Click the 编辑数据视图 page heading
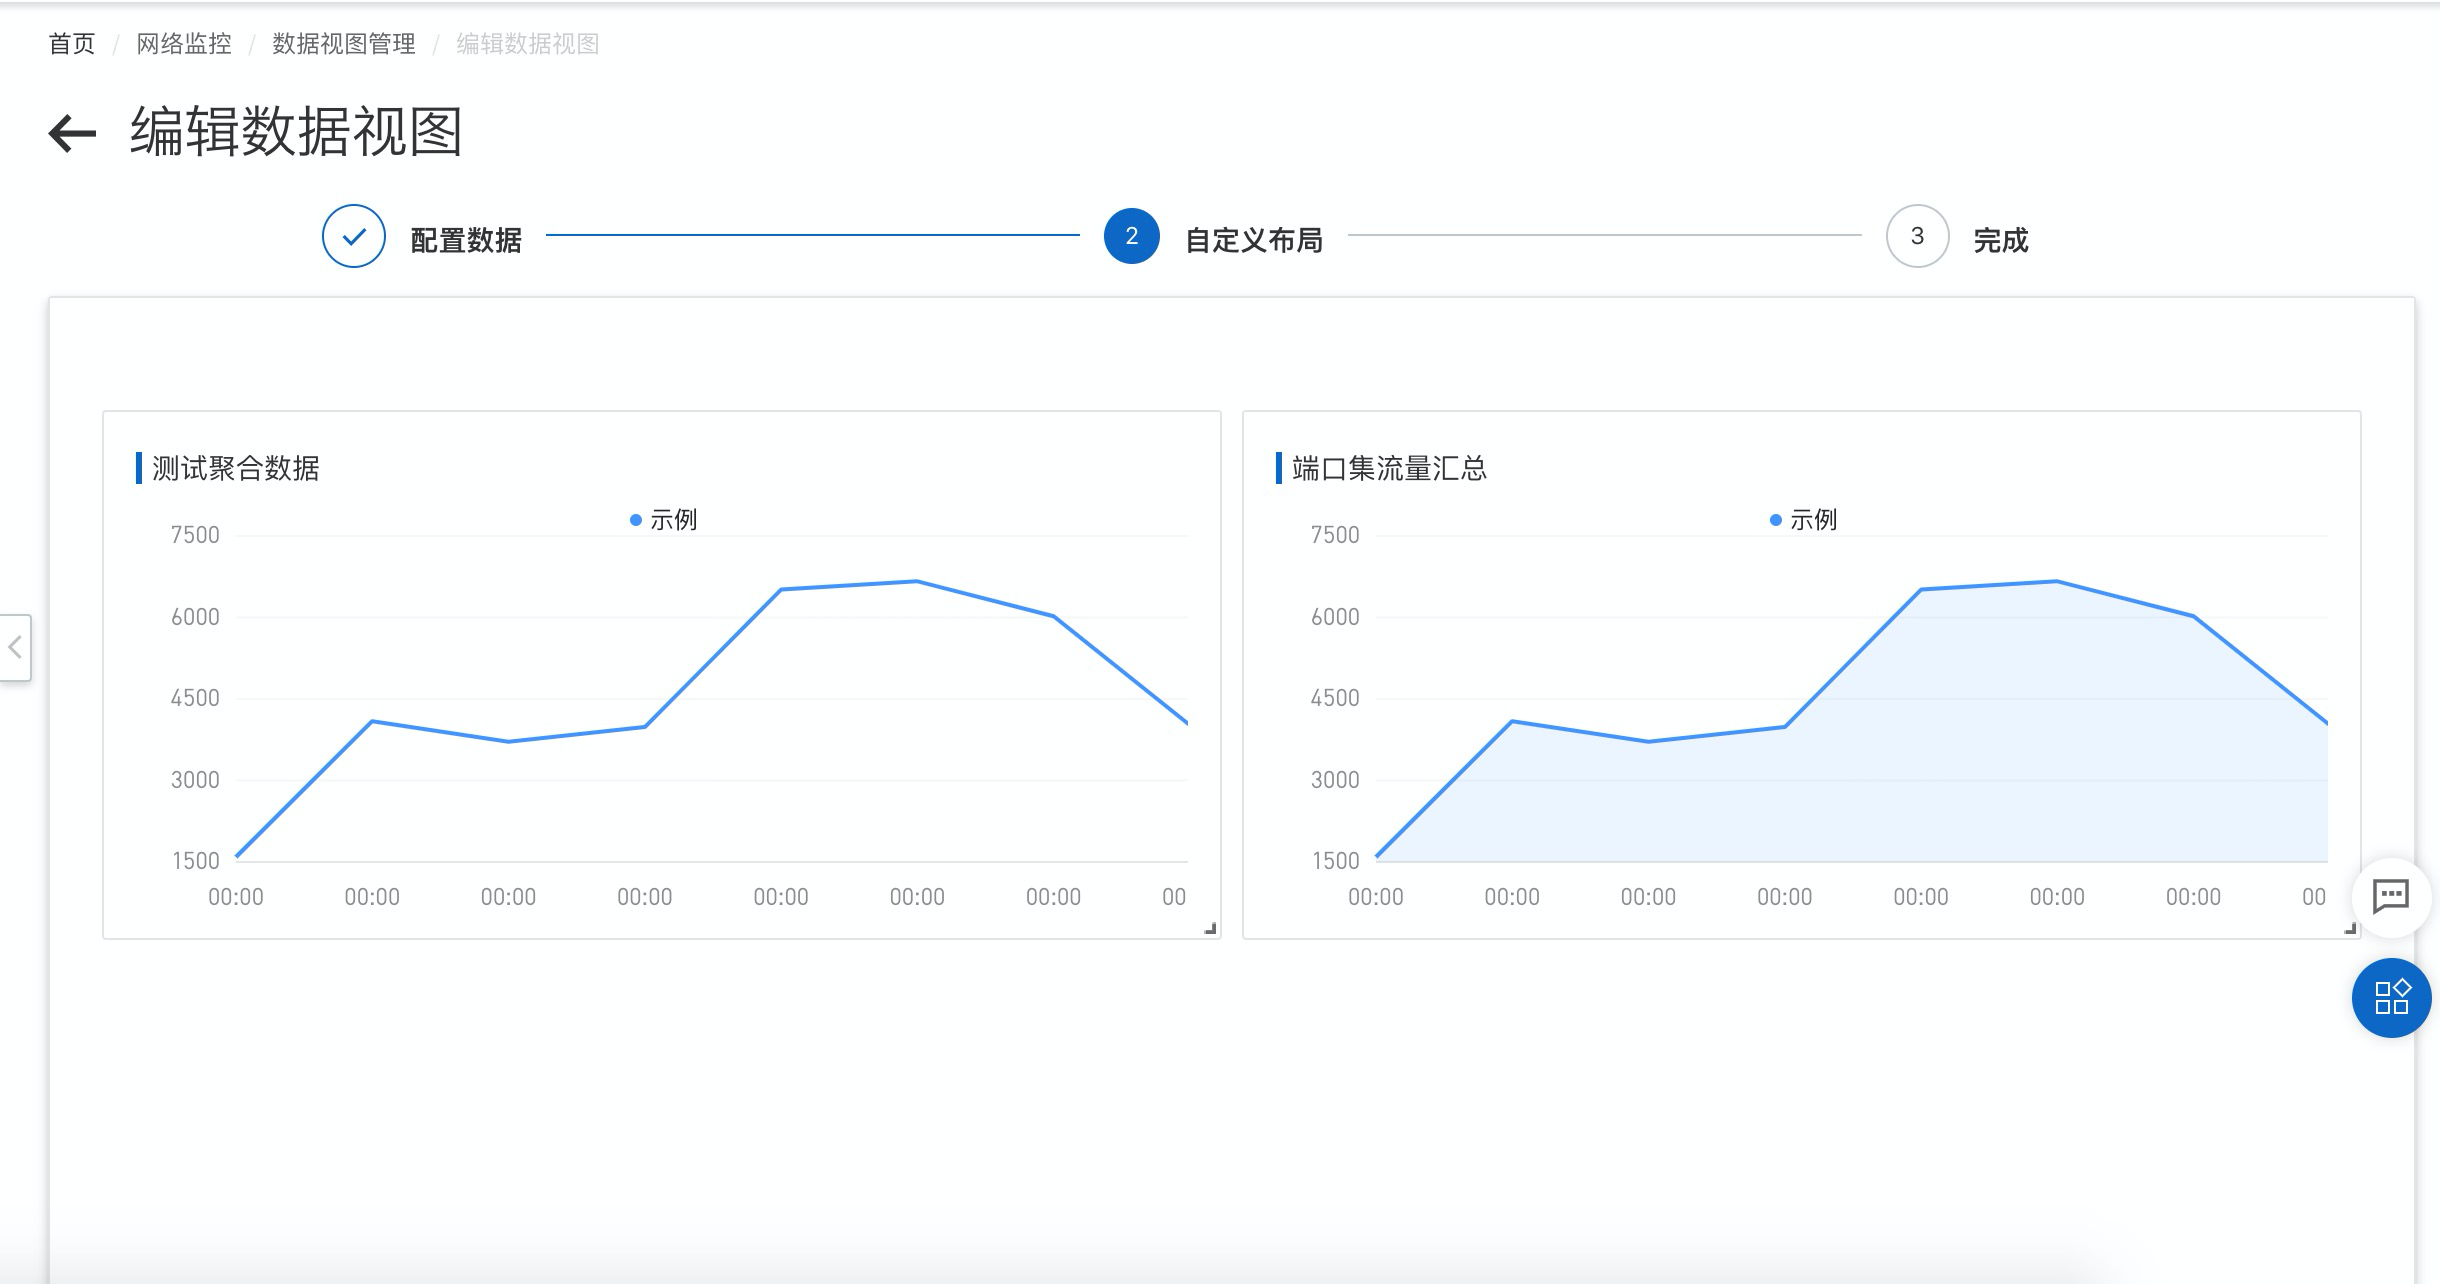 tap(296, 132)
